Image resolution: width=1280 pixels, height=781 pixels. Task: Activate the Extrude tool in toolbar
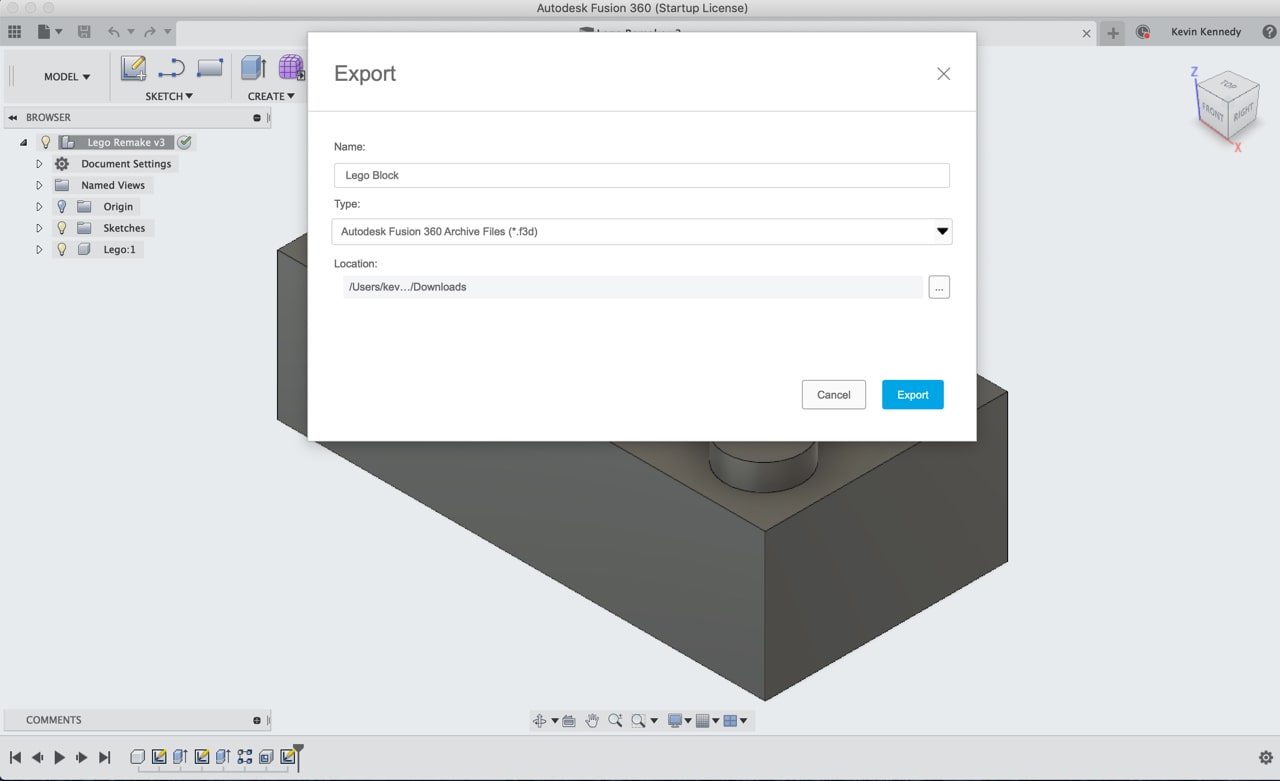point(253,68)
